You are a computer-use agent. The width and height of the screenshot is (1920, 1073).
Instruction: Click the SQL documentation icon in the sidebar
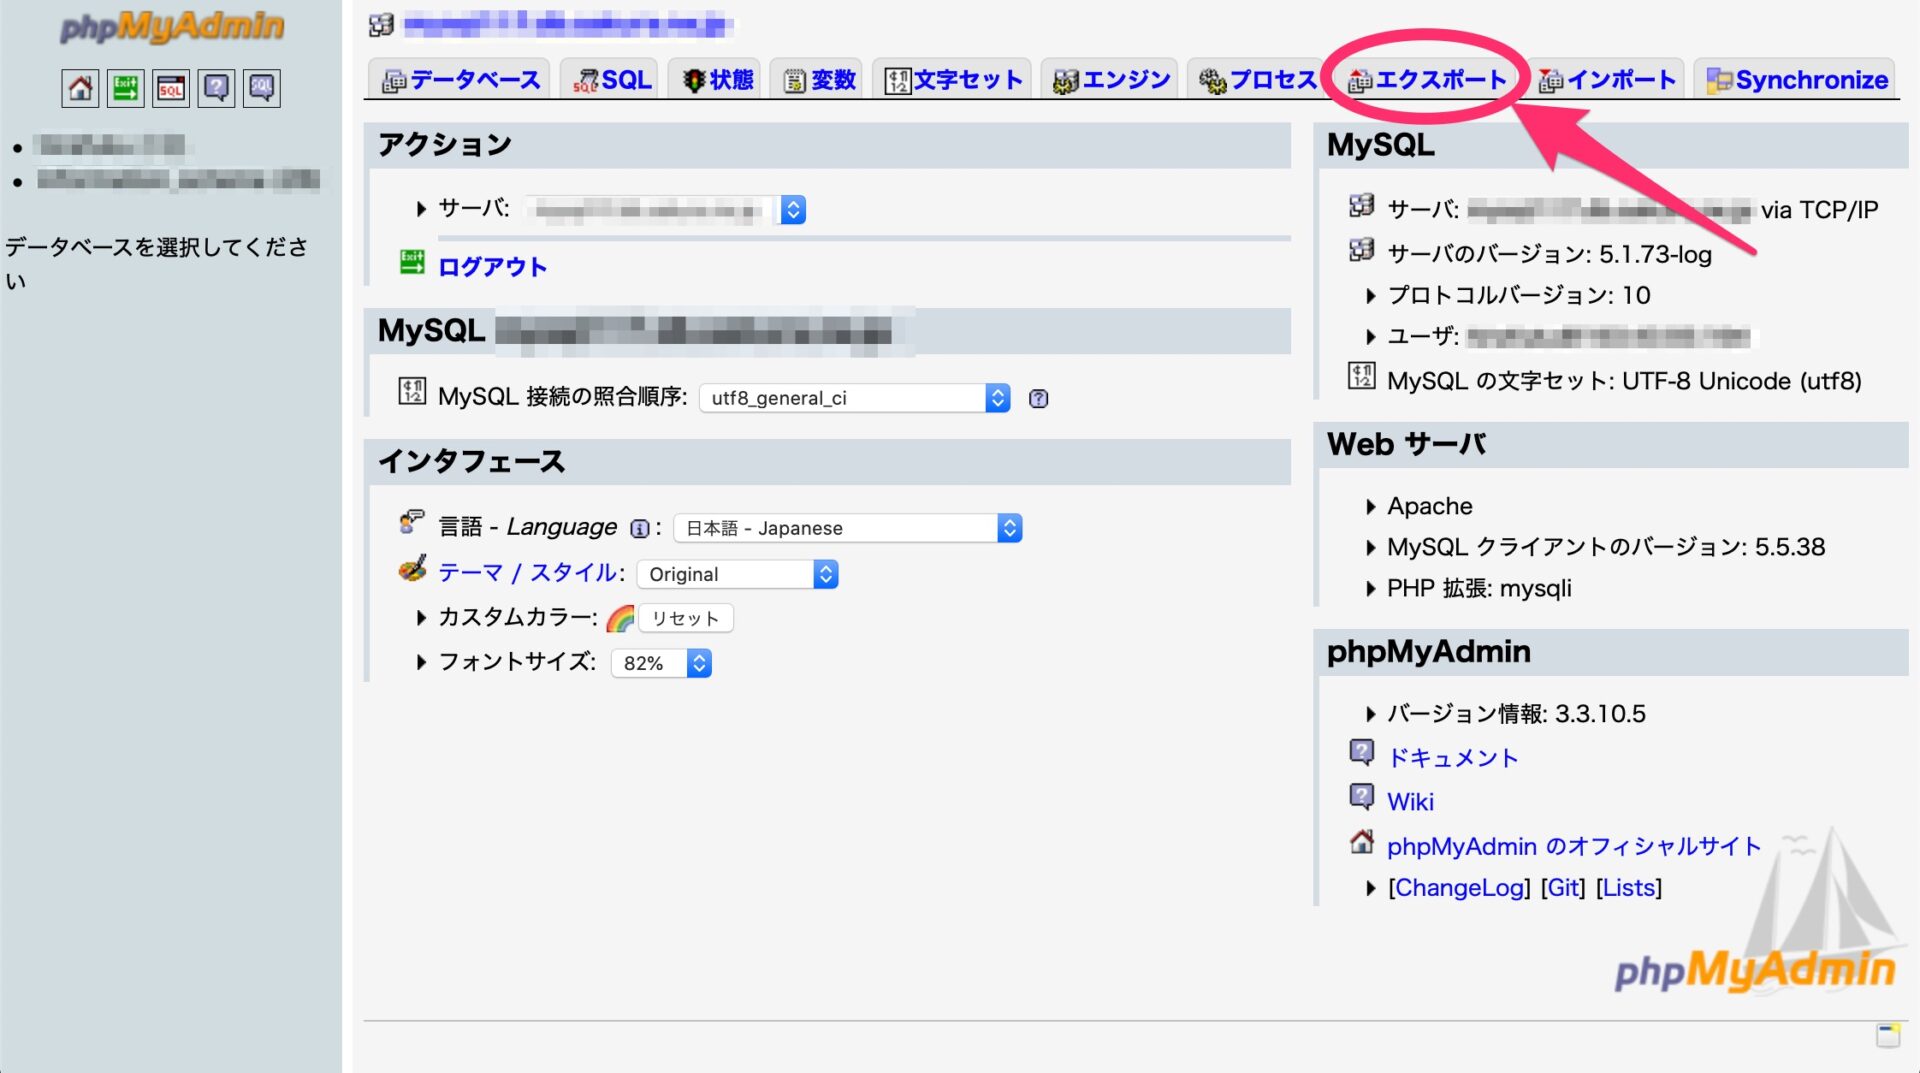pos(262,88)
